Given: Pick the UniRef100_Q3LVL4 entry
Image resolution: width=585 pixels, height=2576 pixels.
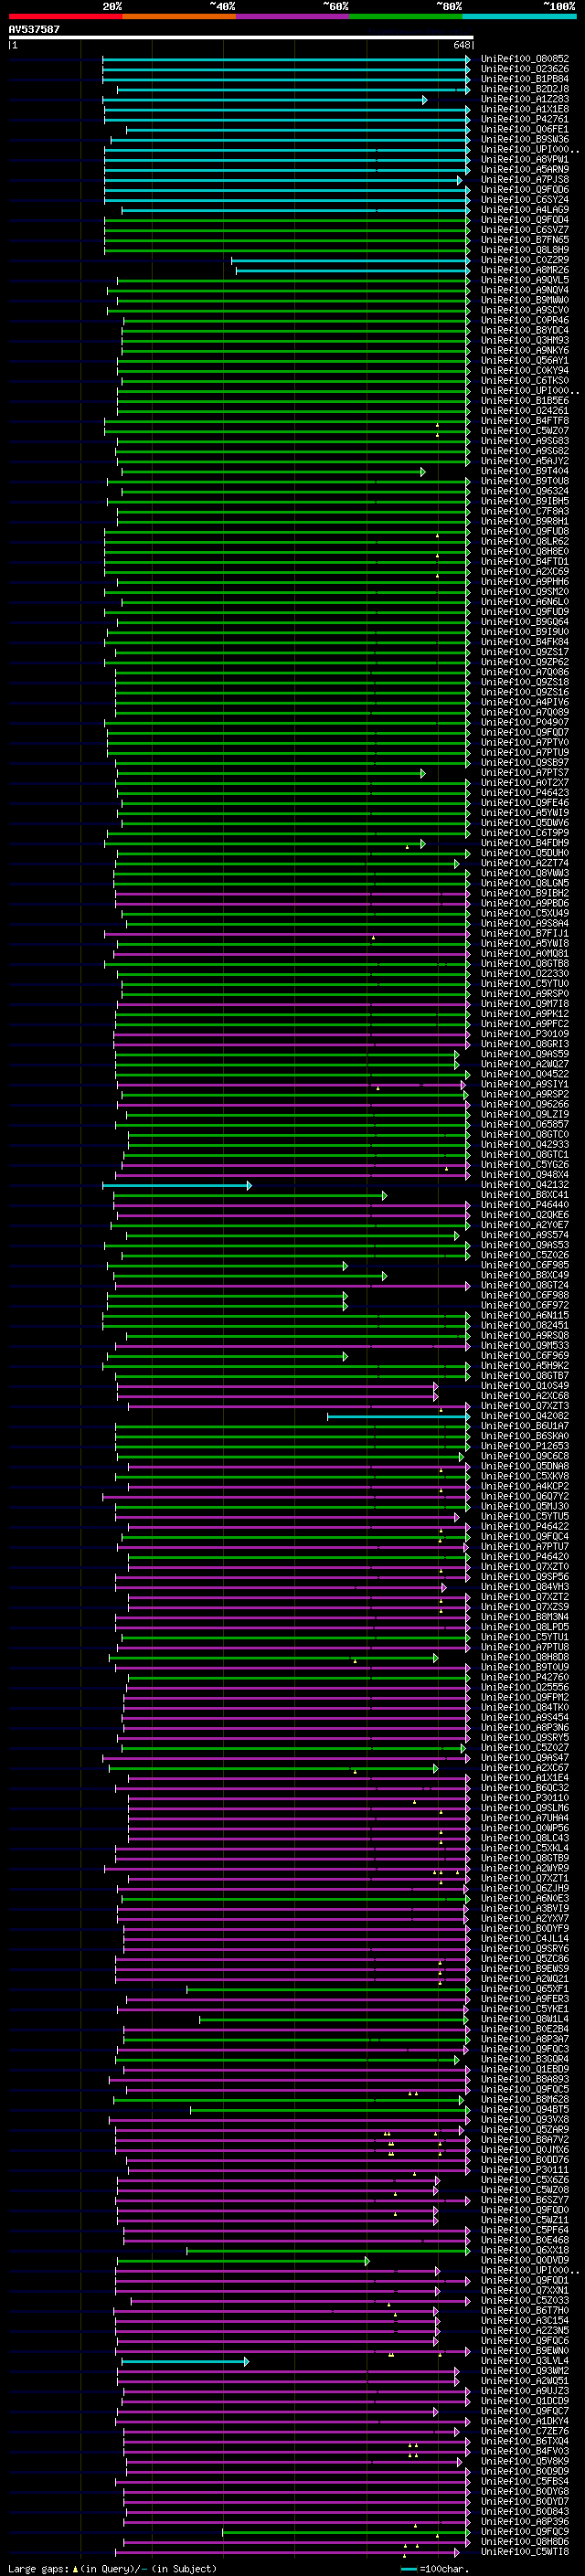Looking at the screenshot, I should click(x=525, y=2361).
